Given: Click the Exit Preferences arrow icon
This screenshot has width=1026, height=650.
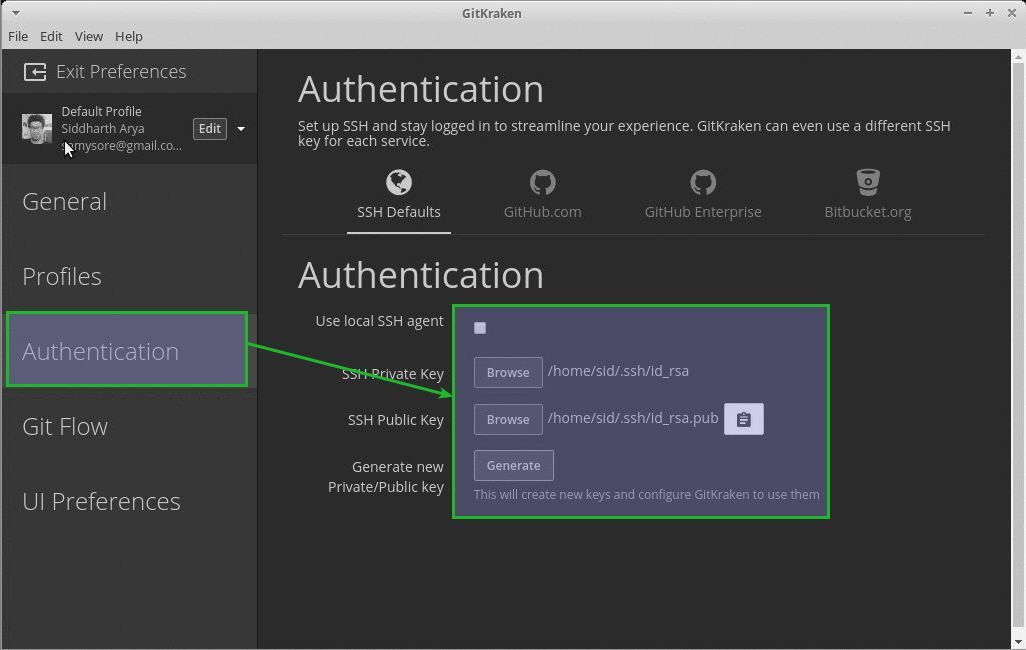Looking at the screenshot, I should [x=35, y=71].
